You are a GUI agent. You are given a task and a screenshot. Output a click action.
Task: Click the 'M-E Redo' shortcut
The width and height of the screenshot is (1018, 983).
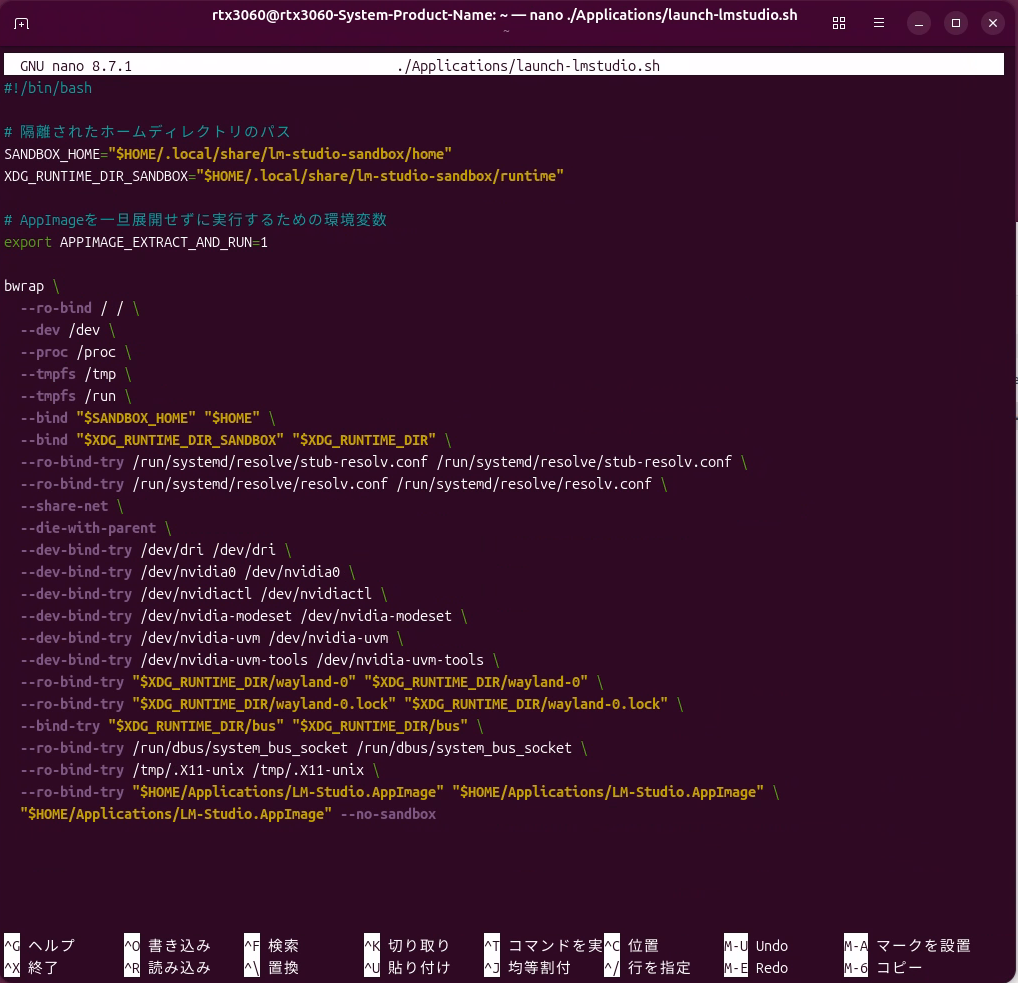pos(756,968)
